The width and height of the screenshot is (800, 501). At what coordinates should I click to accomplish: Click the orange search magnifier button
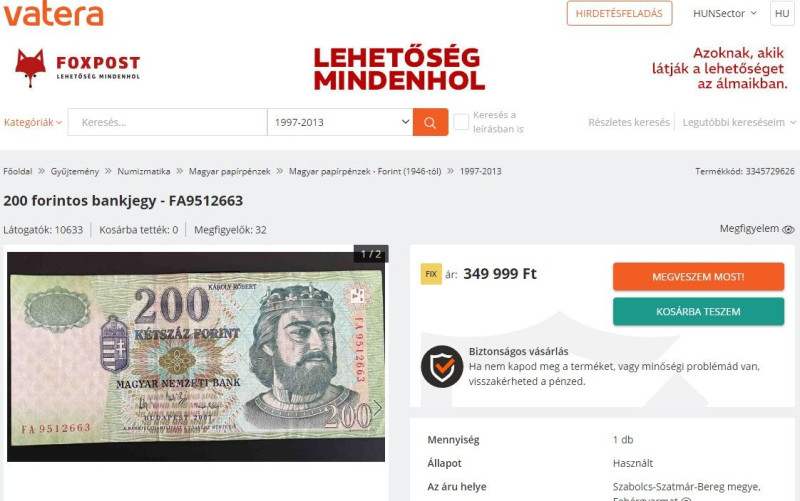430,122
